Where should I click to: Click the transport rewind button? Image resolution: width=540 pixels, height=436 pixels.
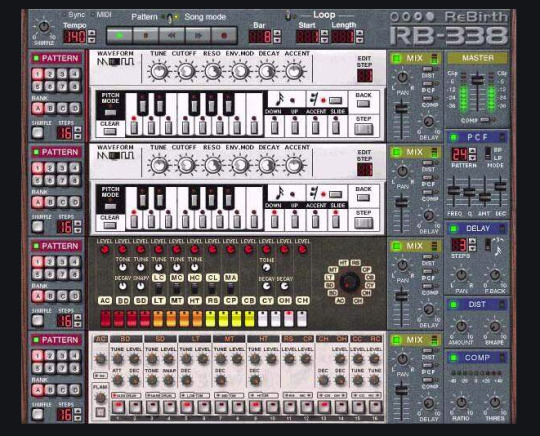pyautogui.click(x=172, y=35)
